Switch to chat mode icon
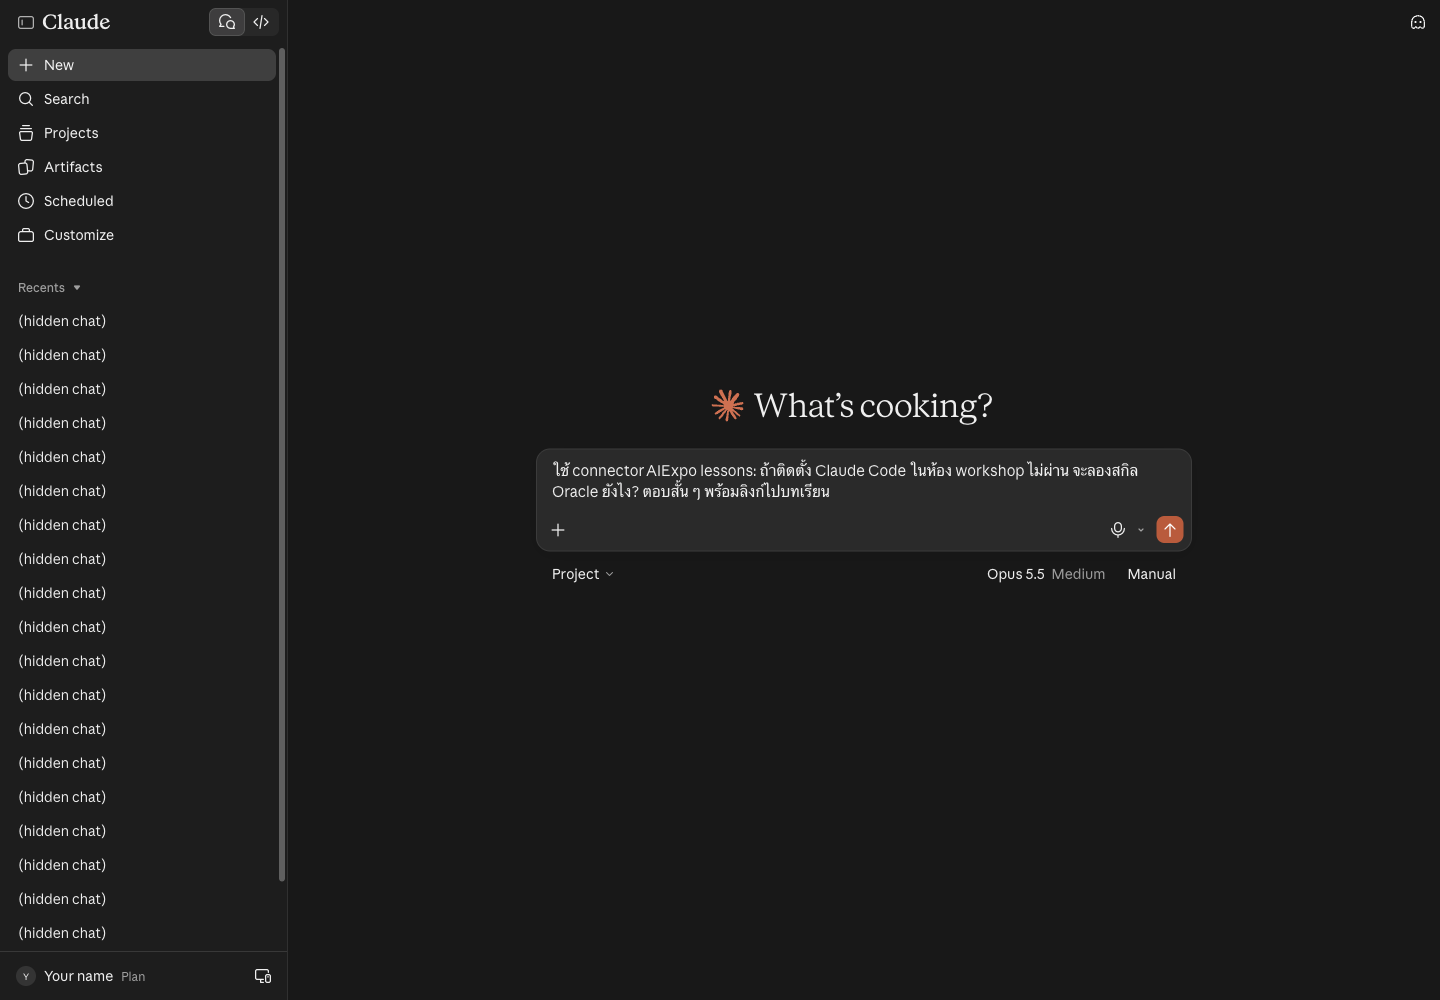The height and width of the screenshot is (1000, 1440). pos(227,22)
